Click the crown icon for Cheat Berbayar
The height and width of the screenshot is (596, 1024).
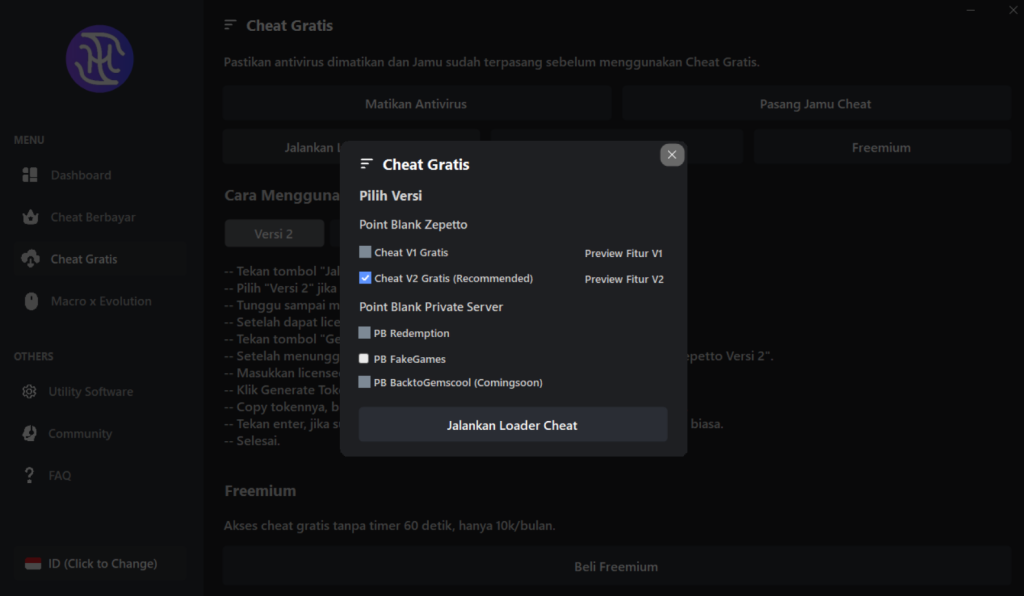30,217
